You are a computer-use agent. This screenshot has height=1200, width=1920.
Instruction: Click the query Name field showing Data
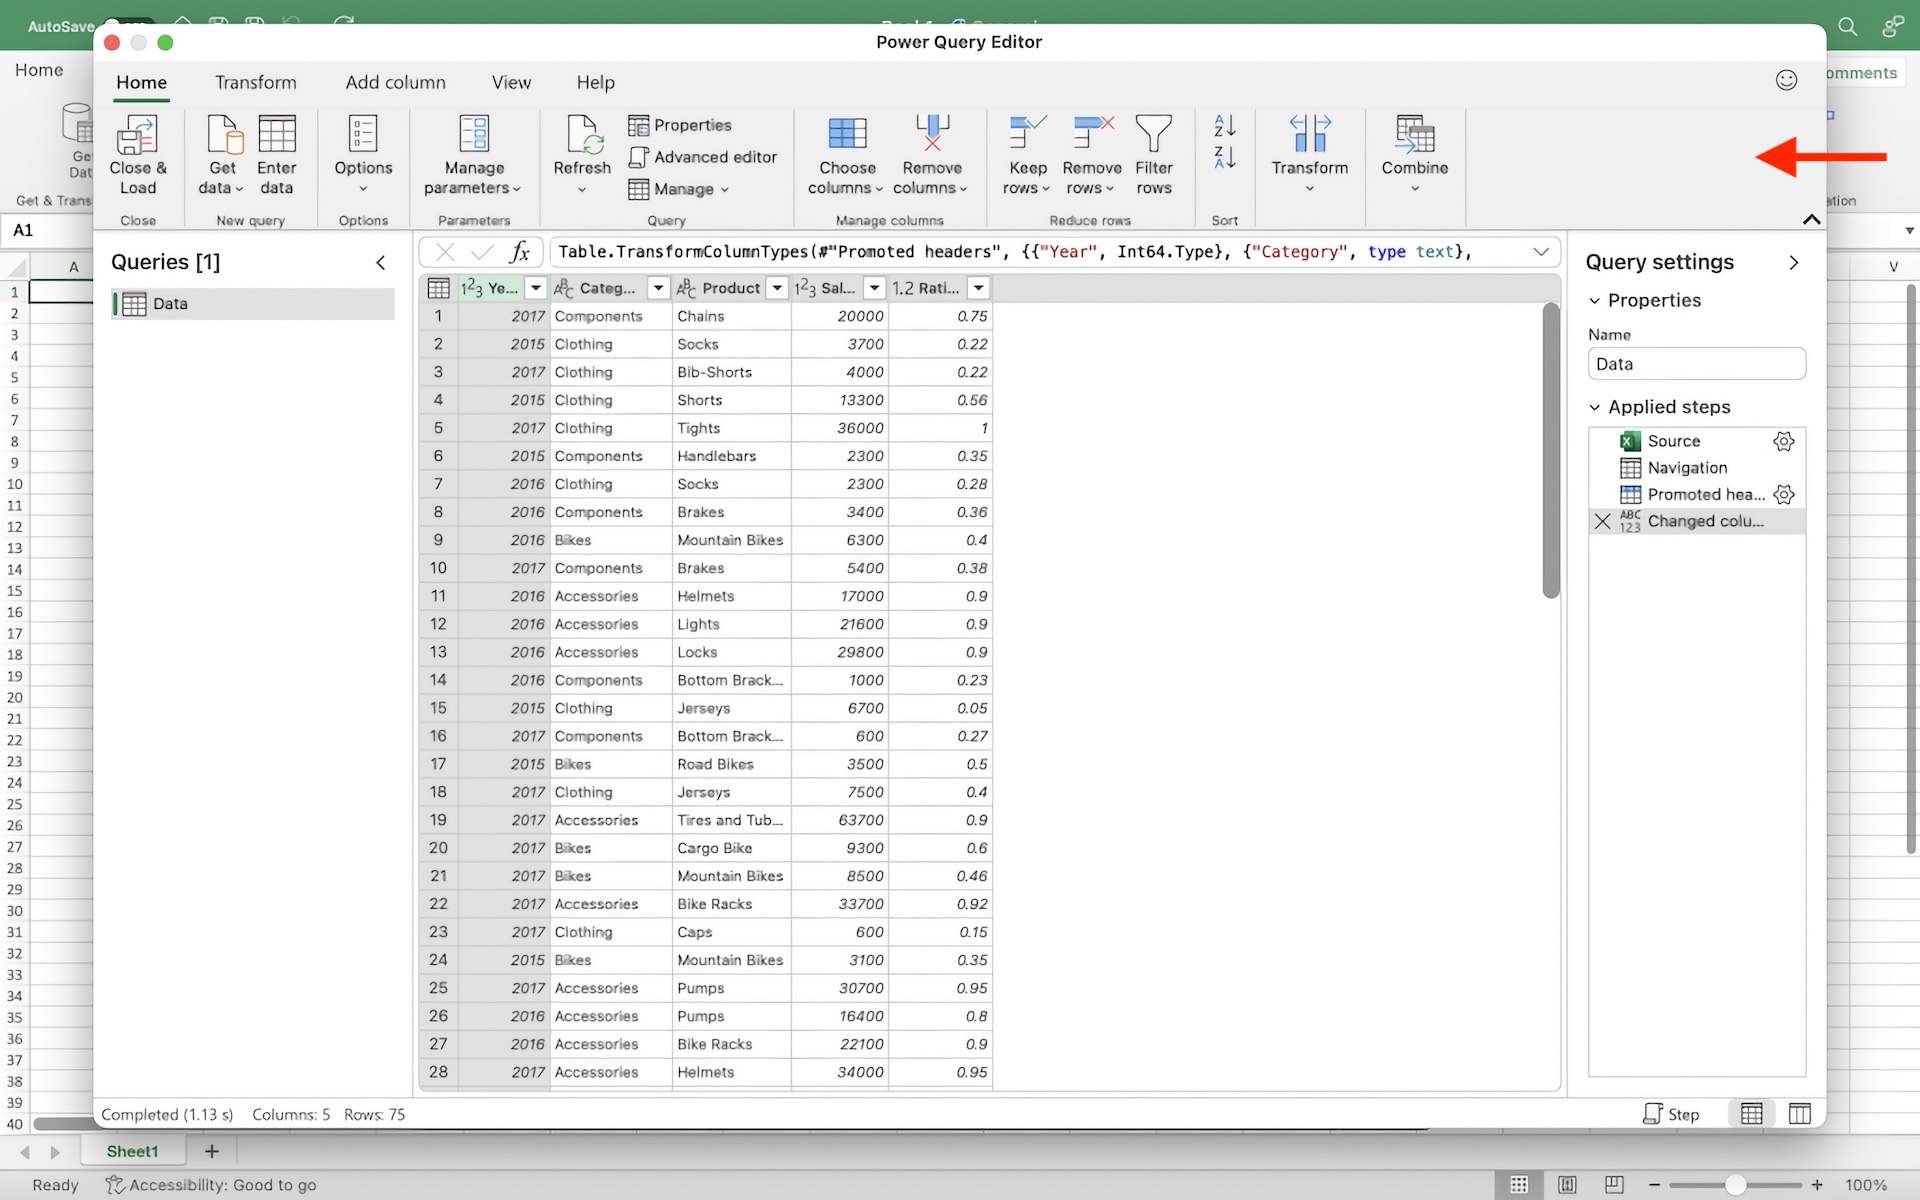click(x=1696, y=363)
